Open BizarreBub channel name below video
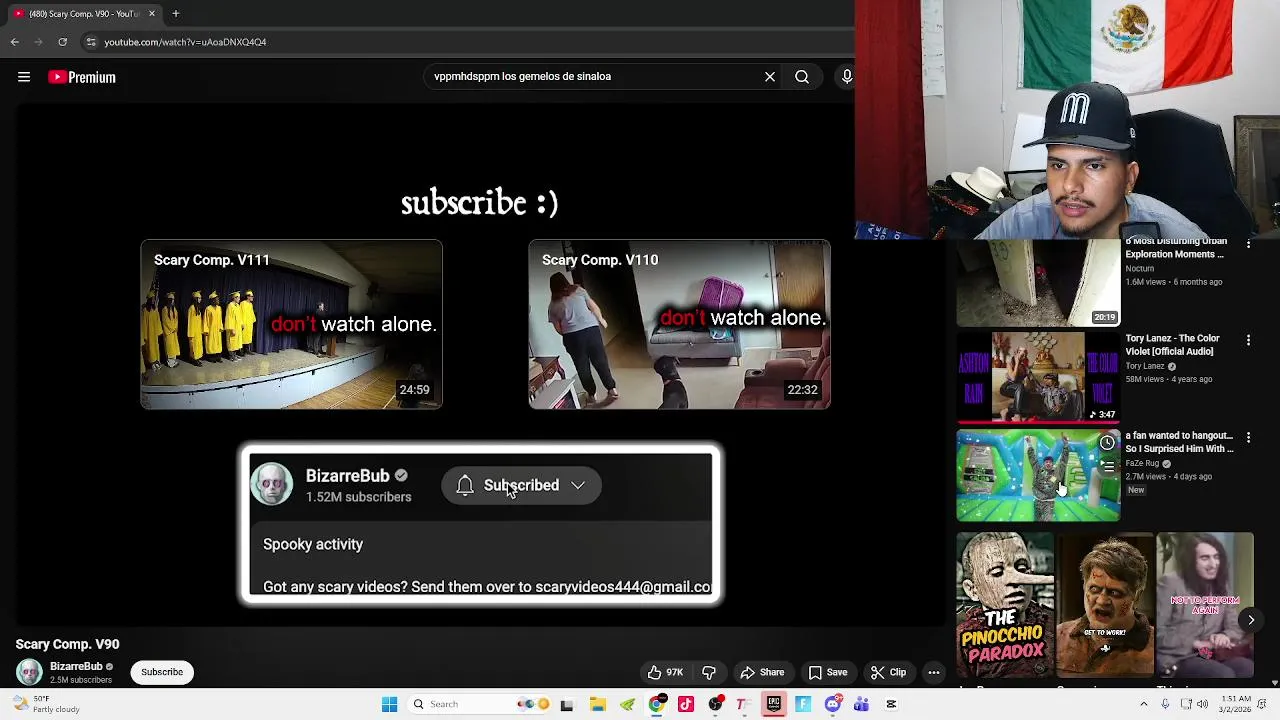The width and height of the screenshot is (1280, 720). pyautogui.click(x=76, y=666)
